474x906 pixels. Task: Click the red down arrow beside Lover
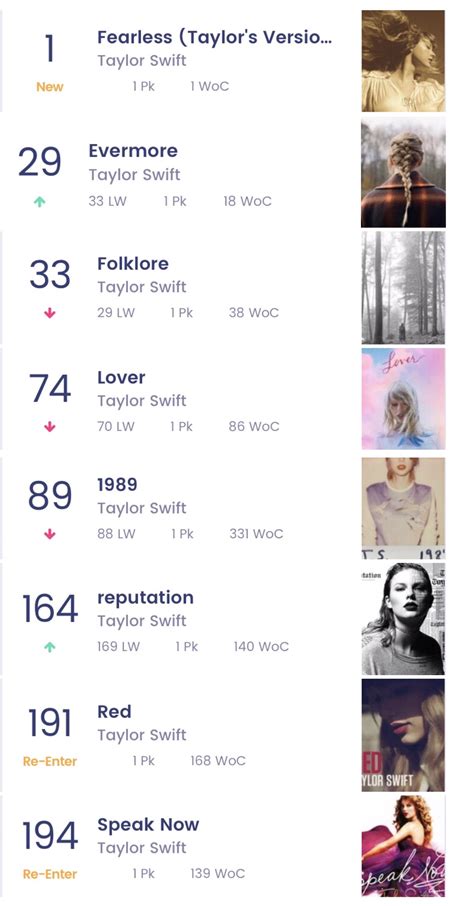[50, 427]
